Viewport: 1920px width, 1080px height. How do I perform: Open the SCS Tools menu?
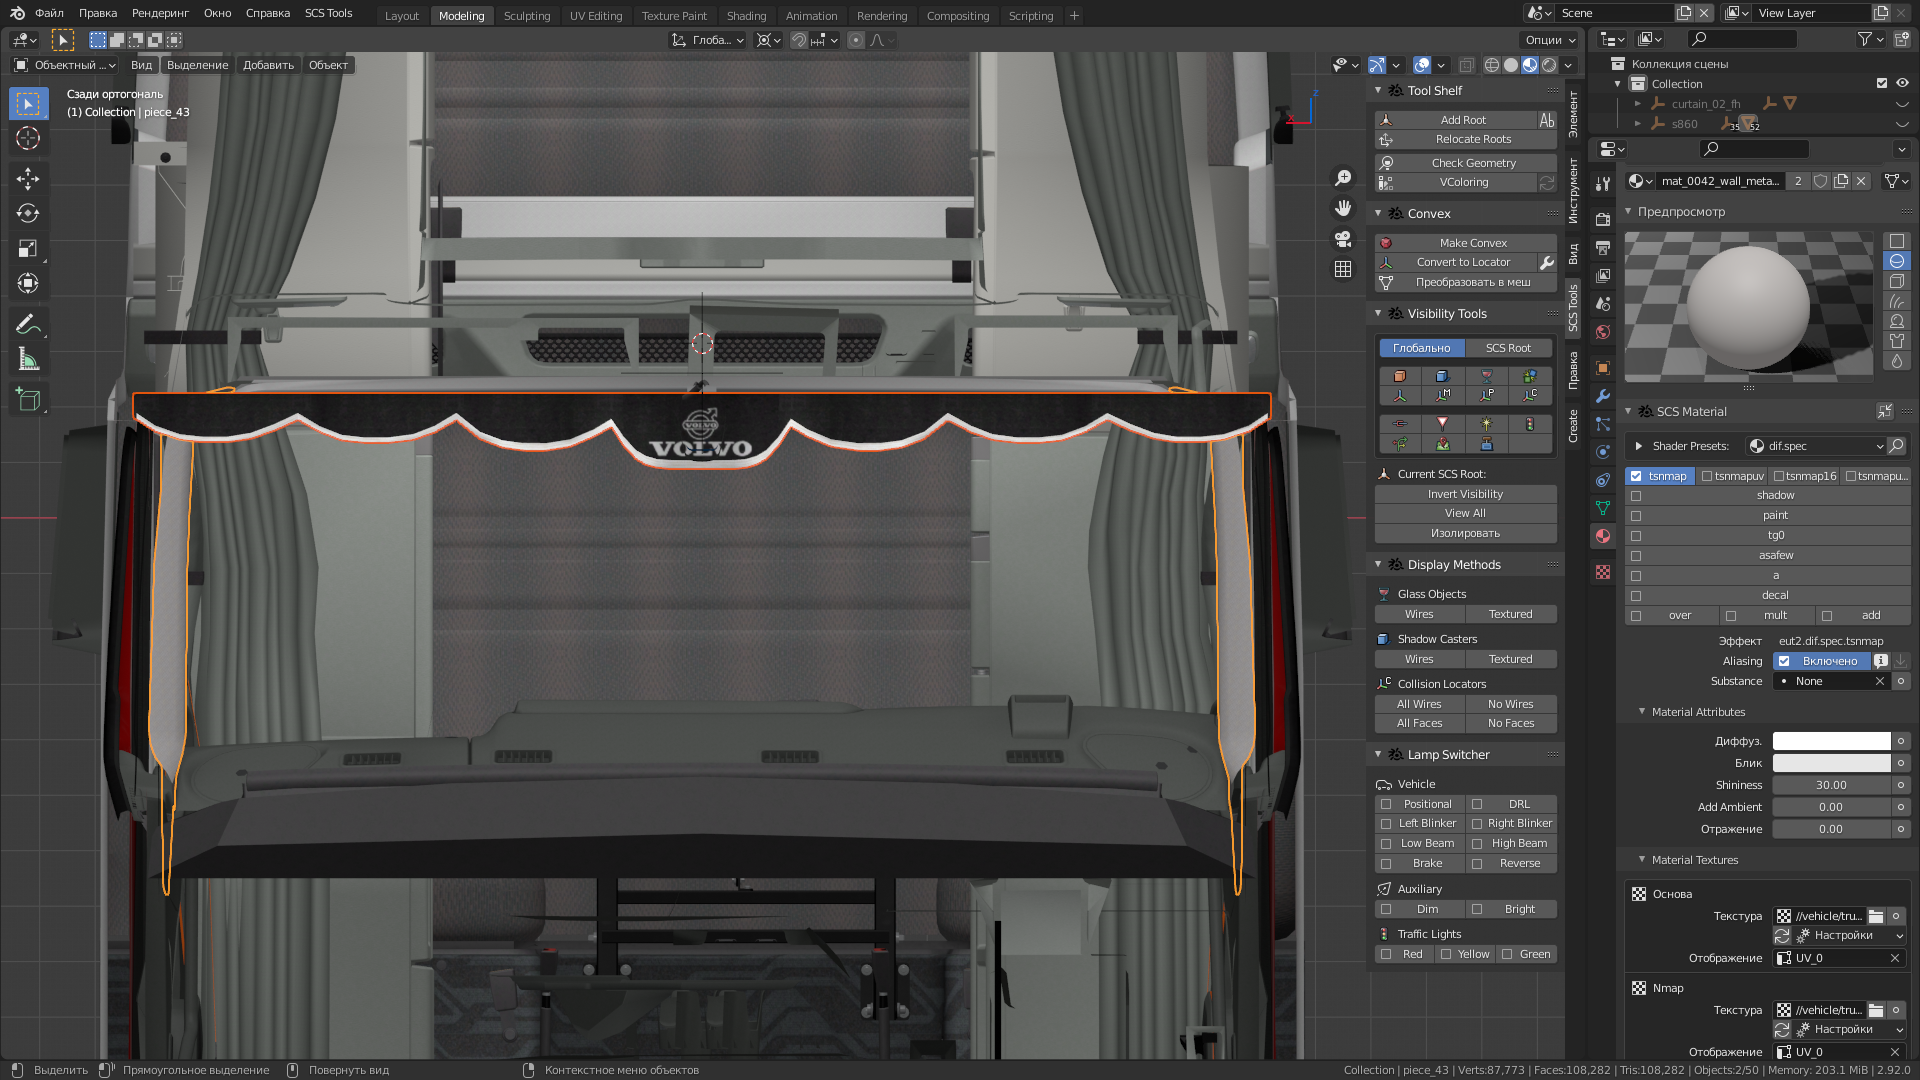pos(328,13)
